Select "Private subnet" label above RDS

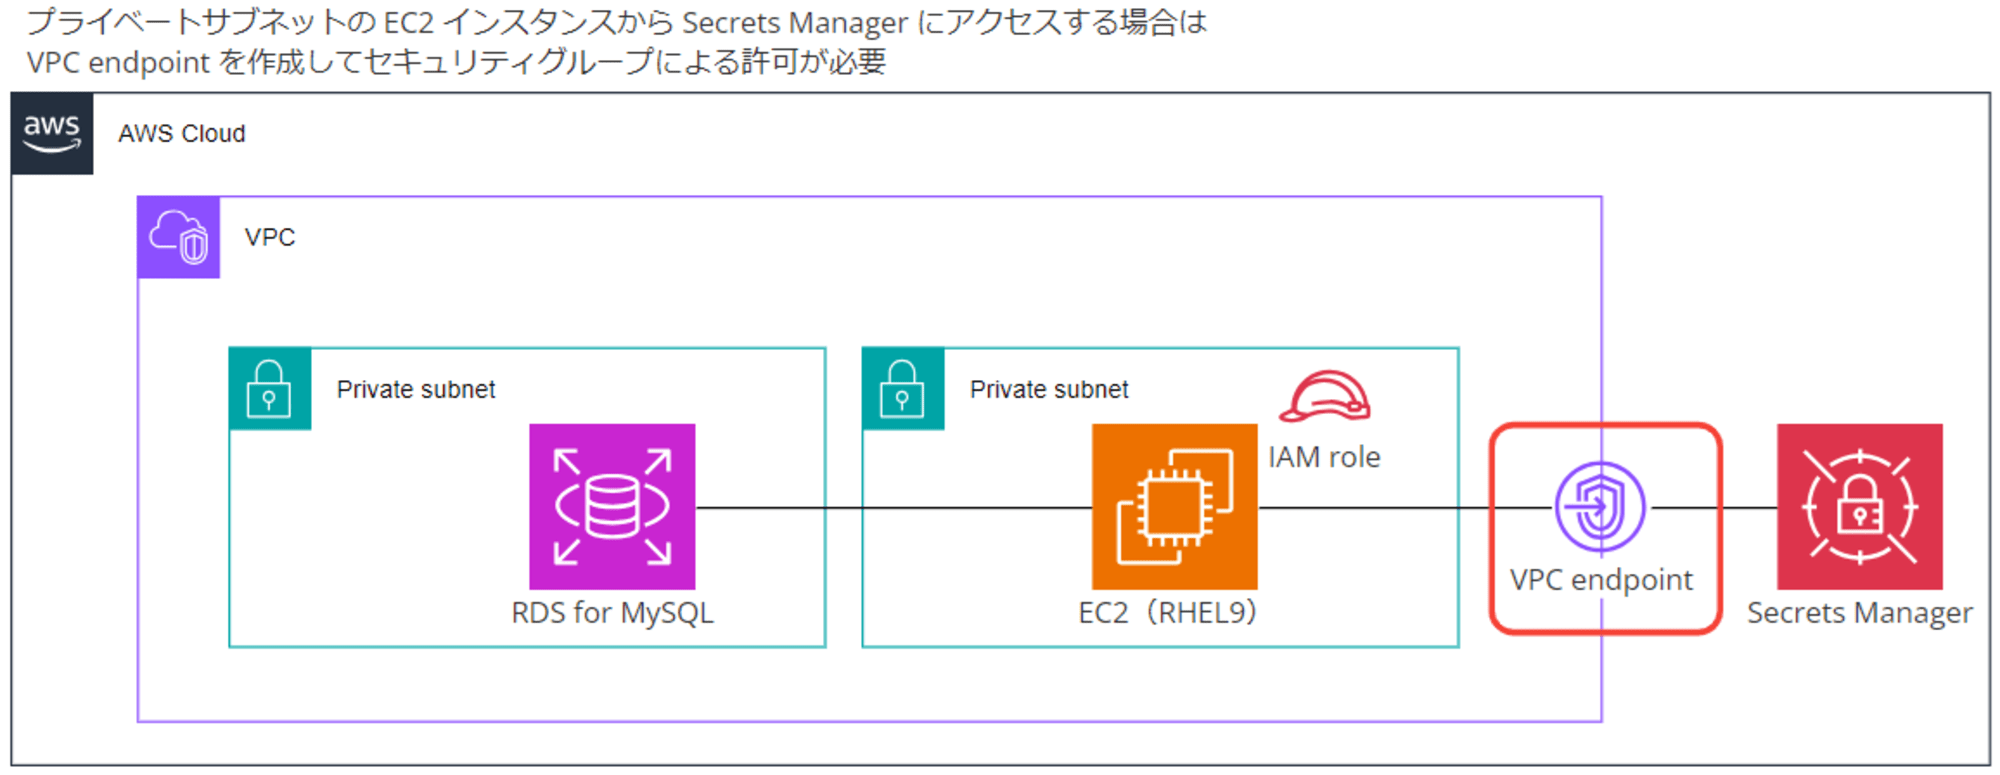point(416,390)
